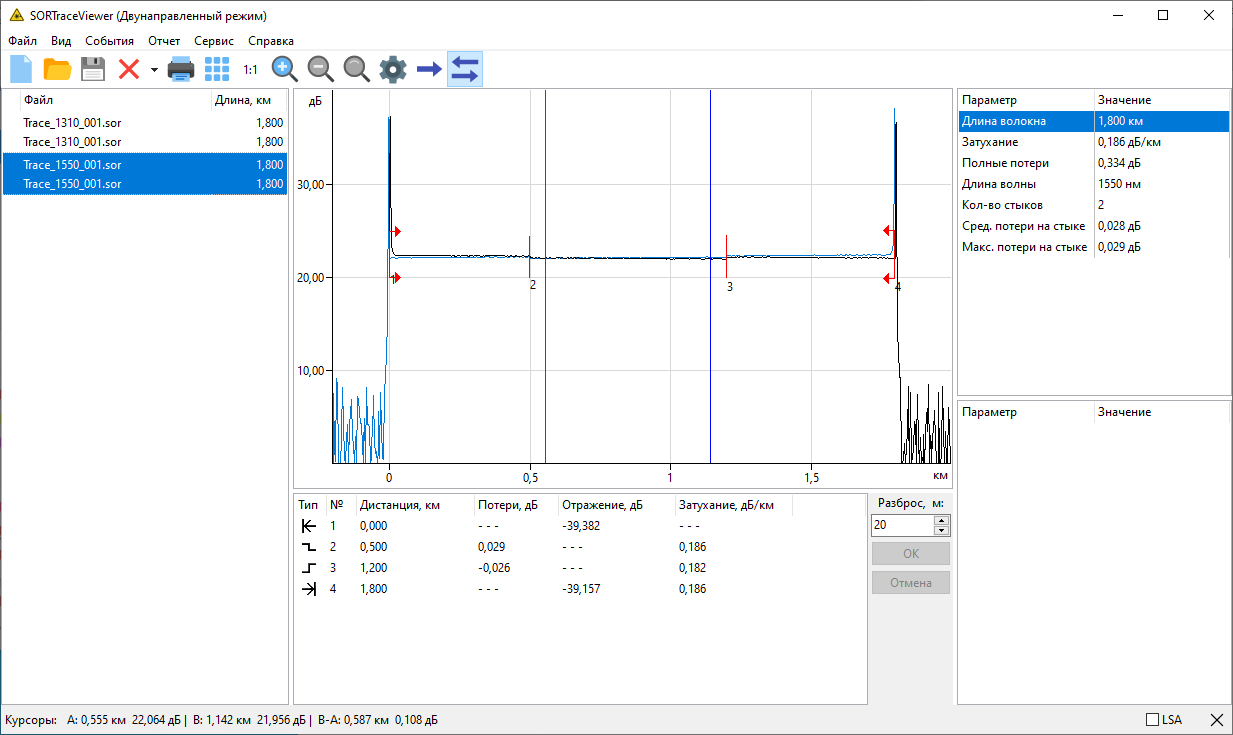Viewport: 1233px width, 735px height.
Task: Click the Дистанция, км column header
Action: click(x=415, y=505)
